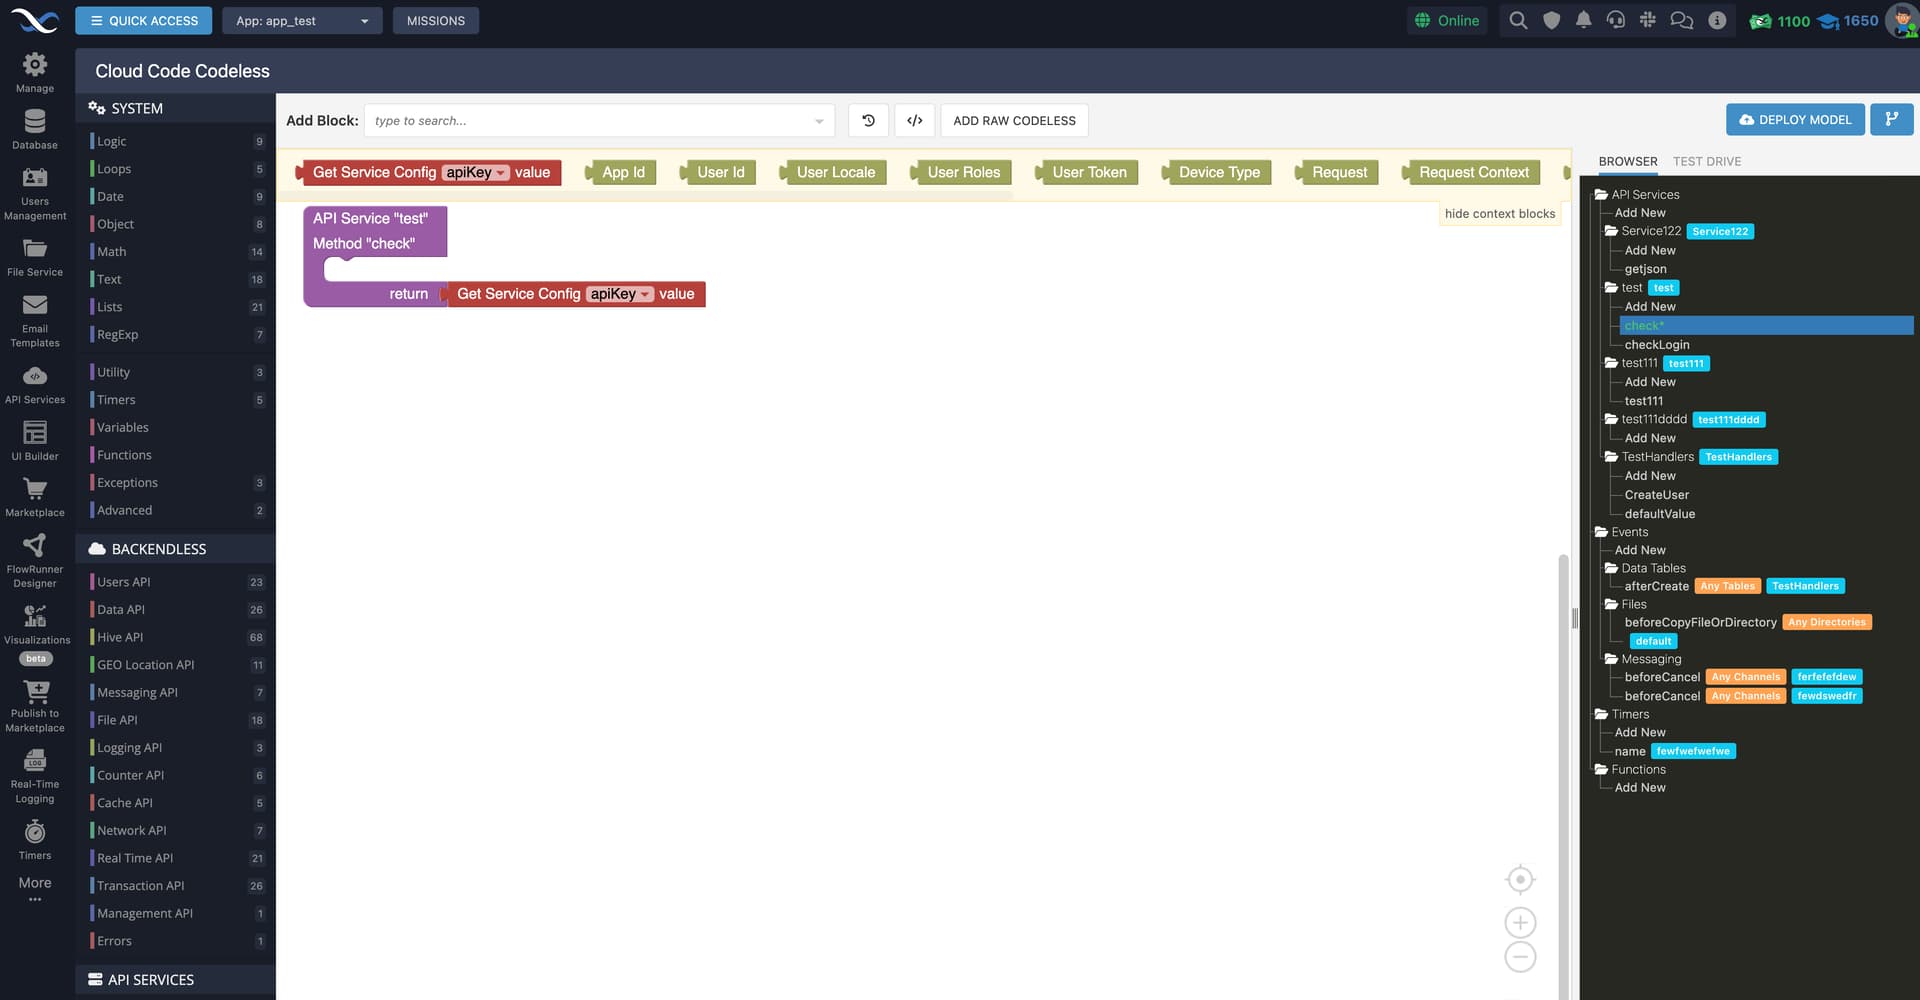The width and height of the screenshot is (1920, 1000).
Task: Open the apiKey dropdown in the return block
Action: [646, 294]
